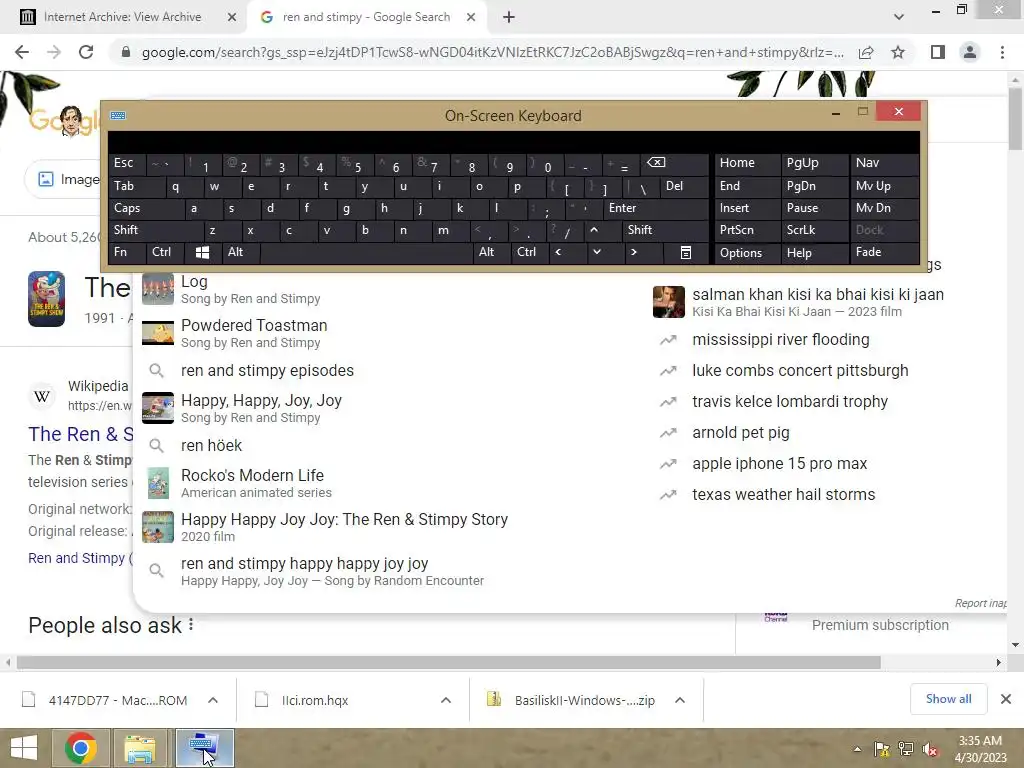
Task: Choose apple iphone 15 pro max trending search
Action: [779, 464]
